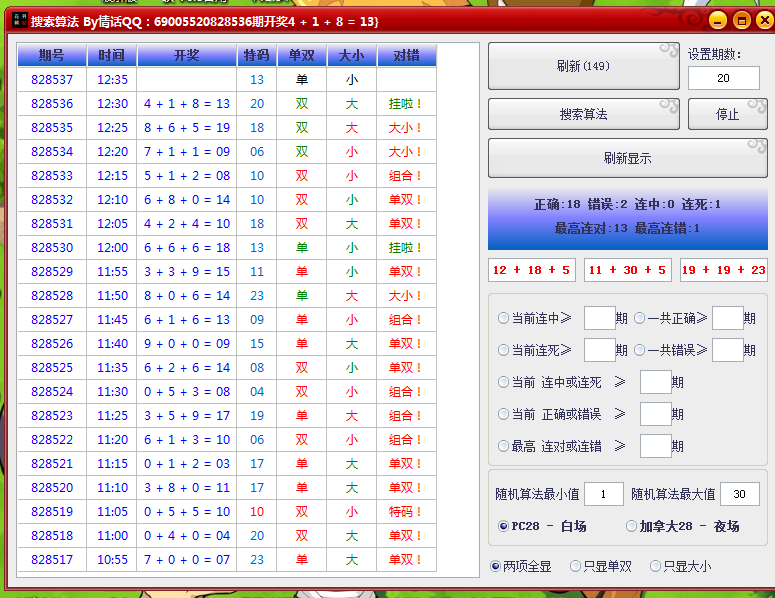
Task: Close the window with the red X
Action: point(764,20)
